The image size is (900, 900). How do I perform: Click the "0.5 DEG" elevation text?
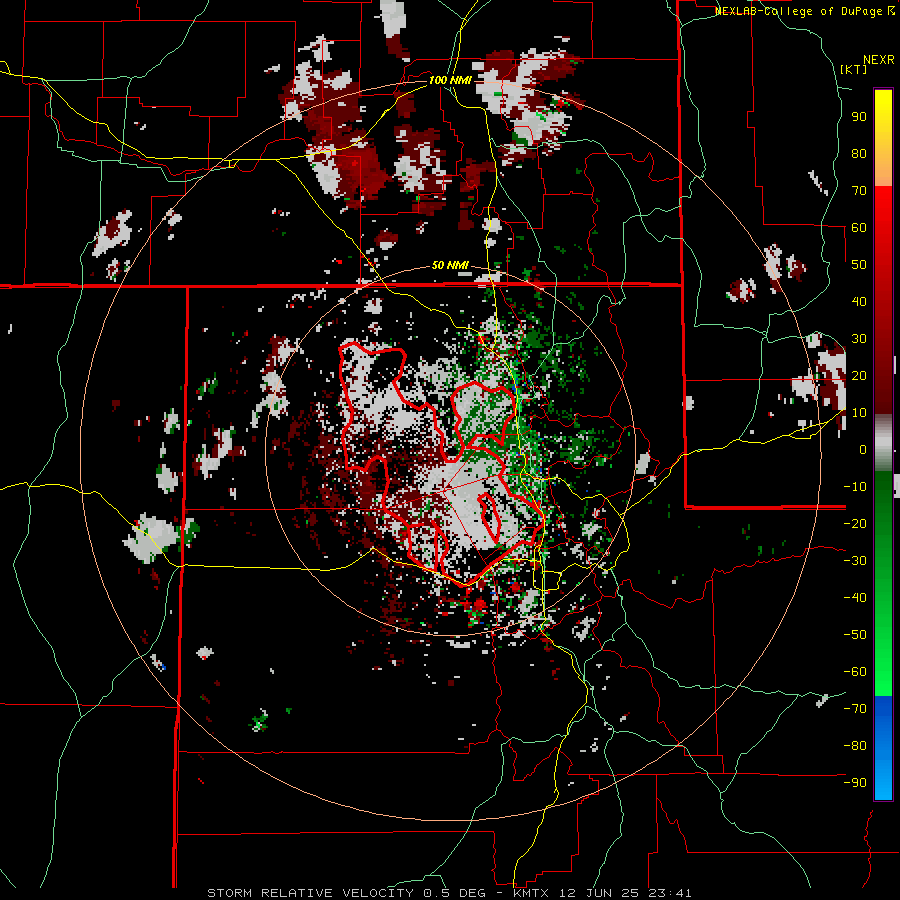[454, 893]
